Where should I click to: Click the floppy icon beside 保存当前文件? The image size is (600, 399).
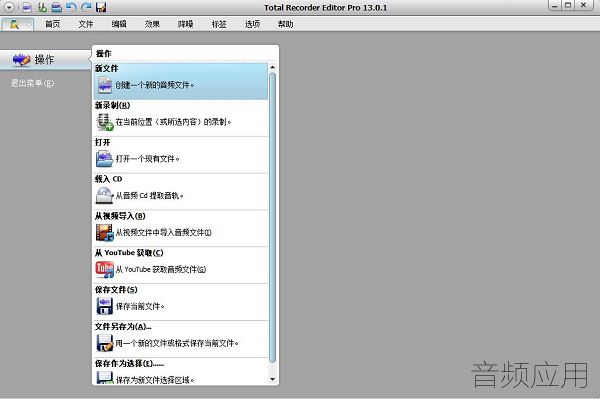coord(104,306)
